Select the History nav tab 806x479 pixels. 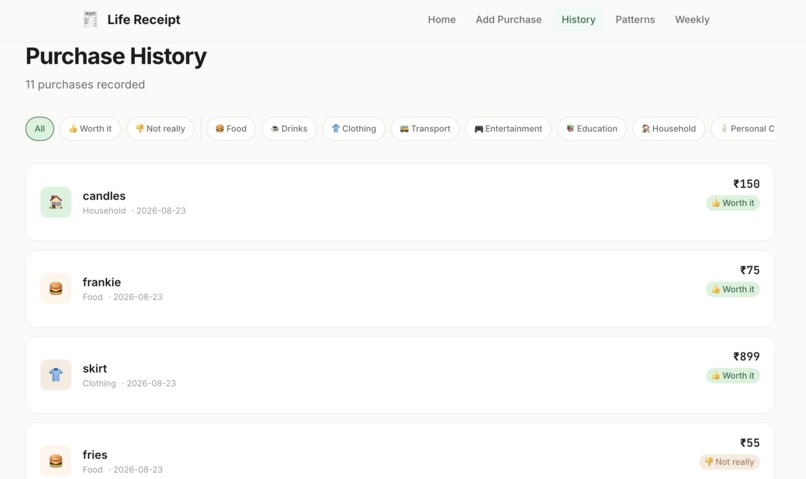click(578, 20)
